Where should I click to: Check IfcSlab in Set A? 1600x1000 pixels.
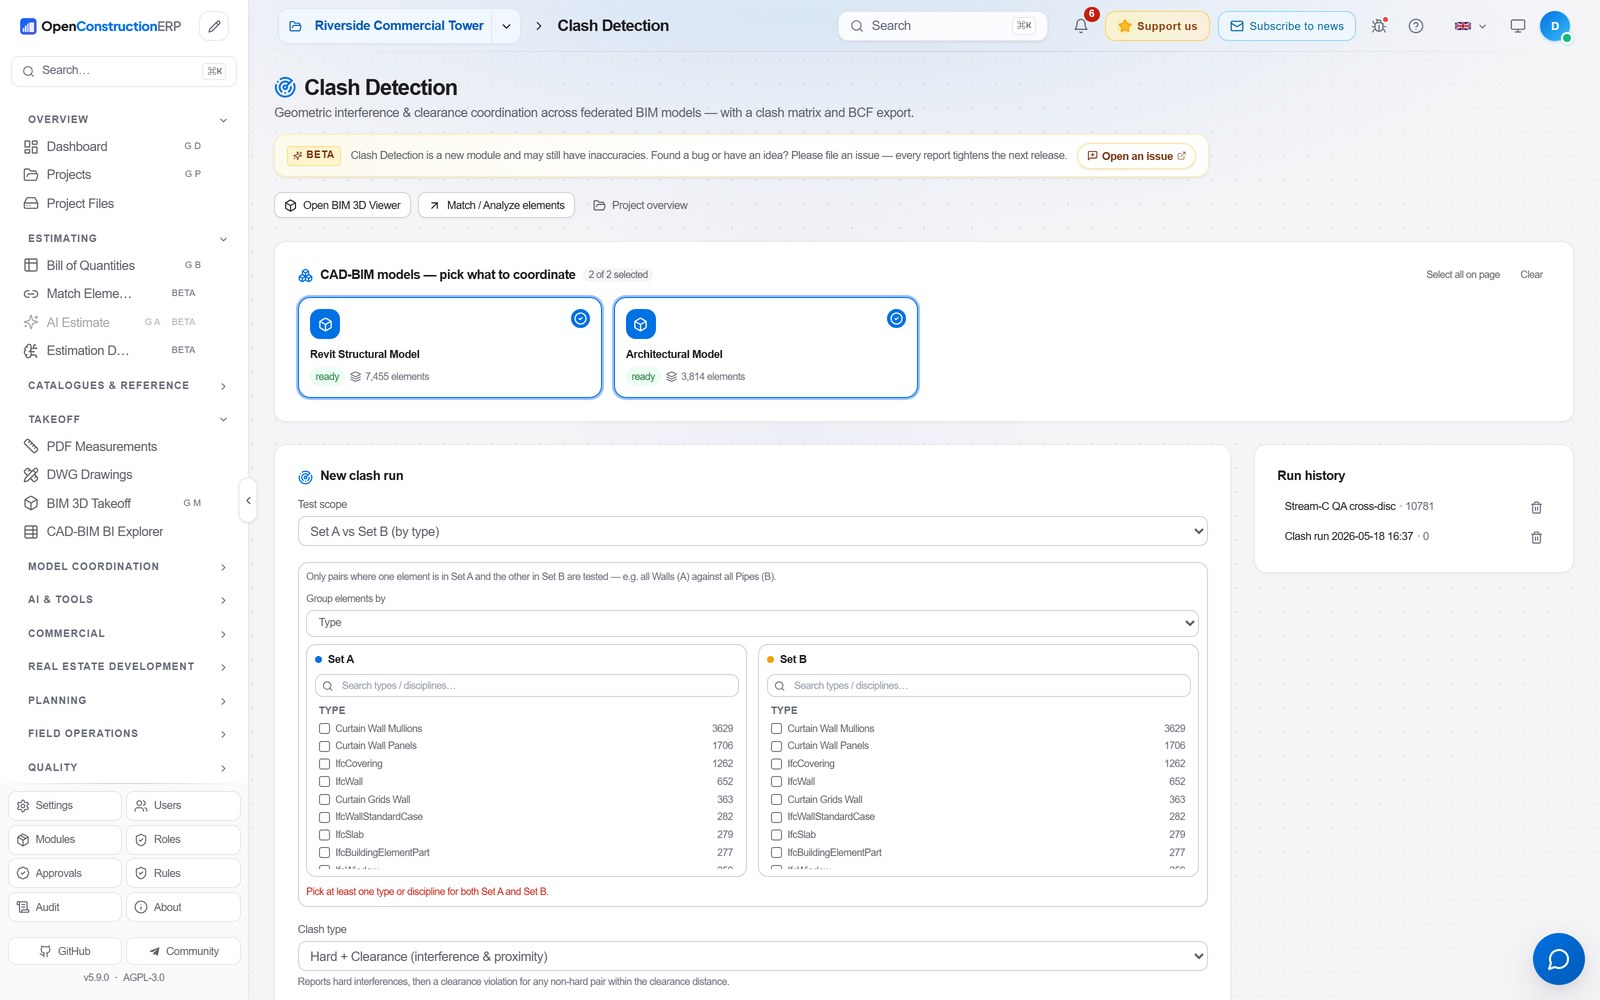(x=324, y=834)
